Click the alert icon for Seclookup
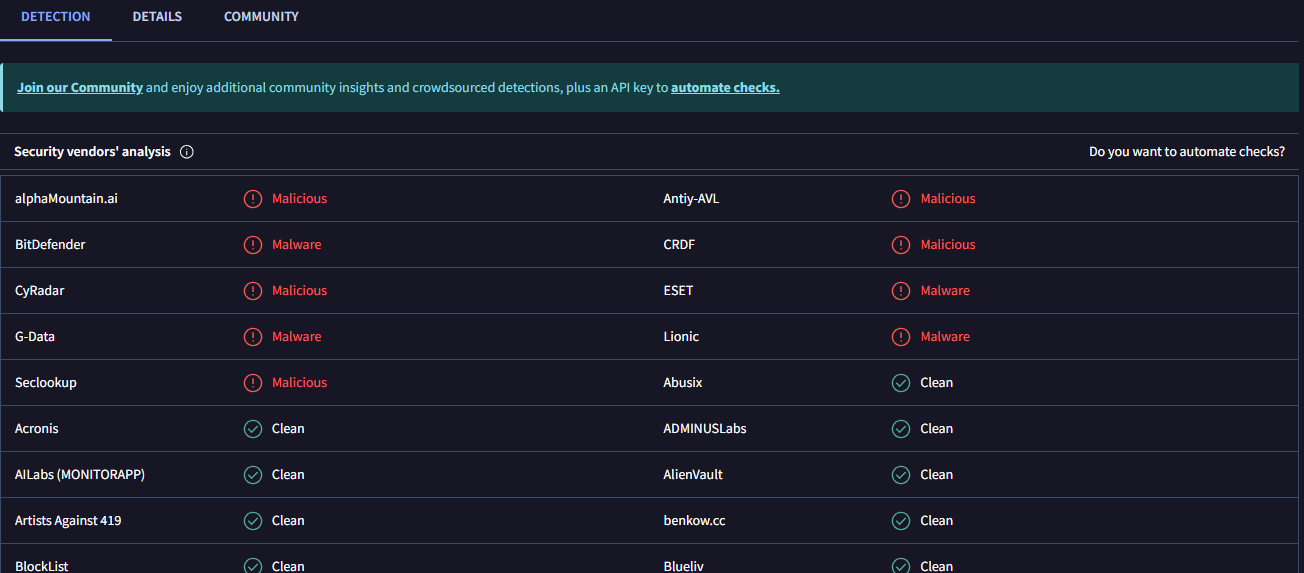Viewport: 1304px width, 573px height. coord(253,383)
